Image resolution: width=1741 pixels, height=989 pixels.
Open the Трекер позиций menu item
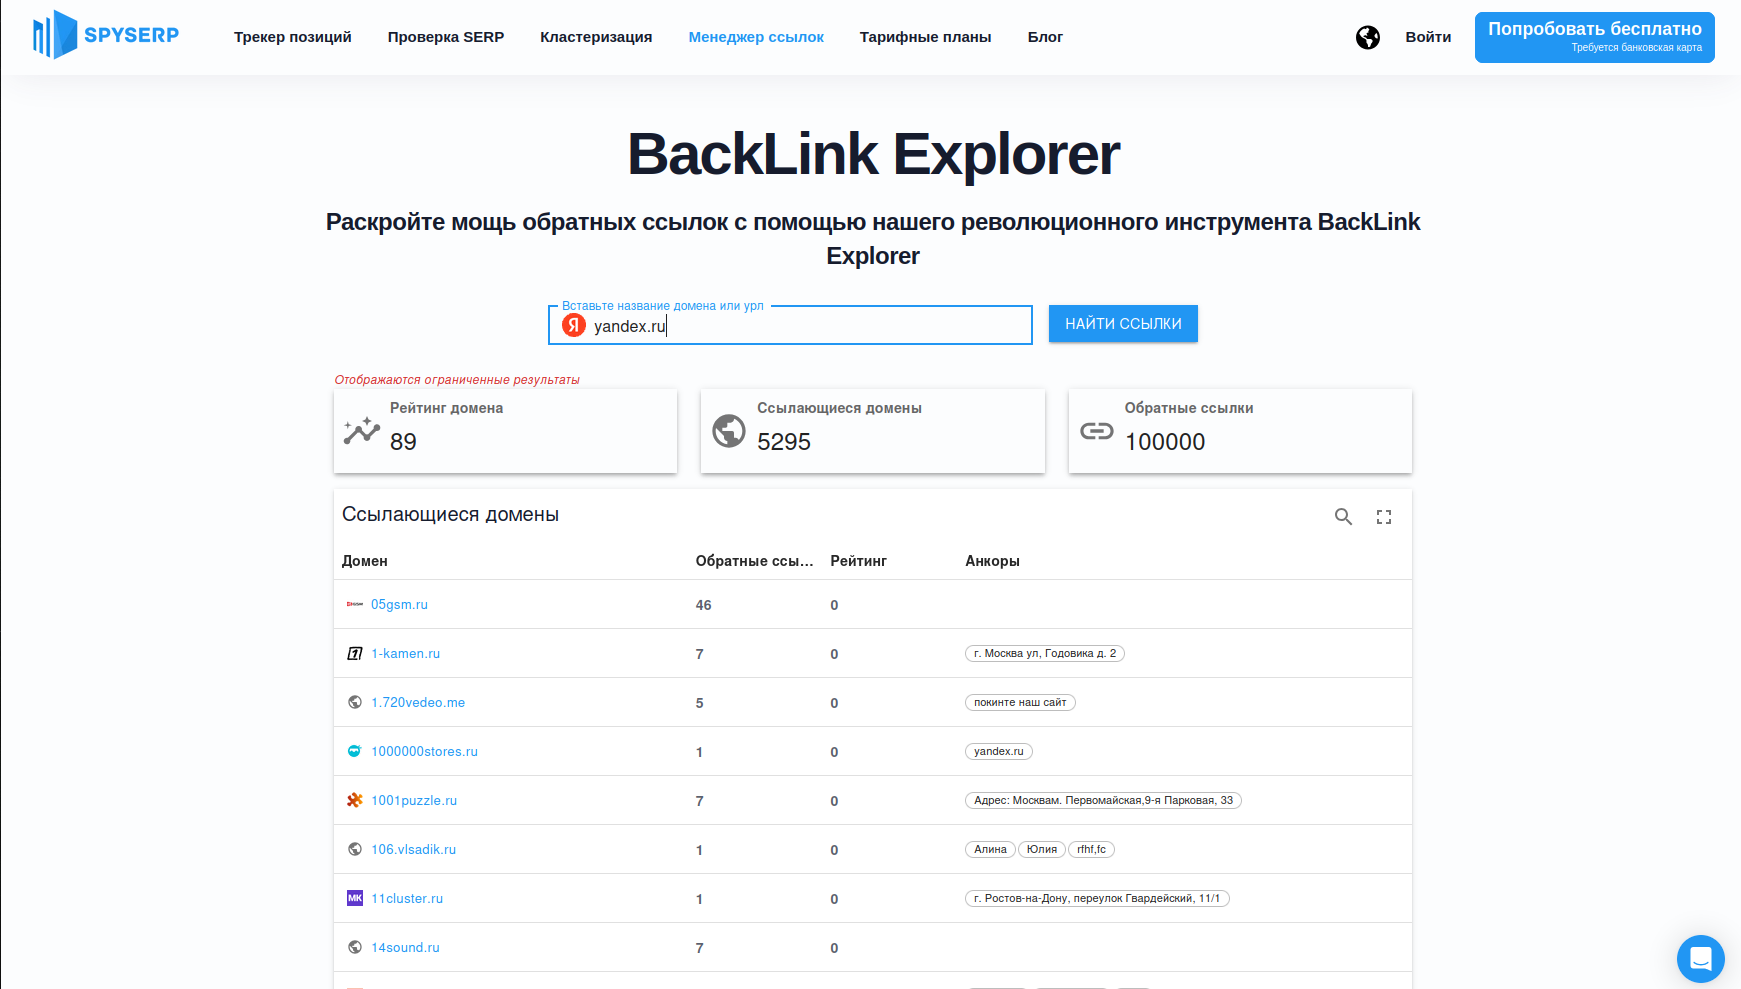click(293, 37)
